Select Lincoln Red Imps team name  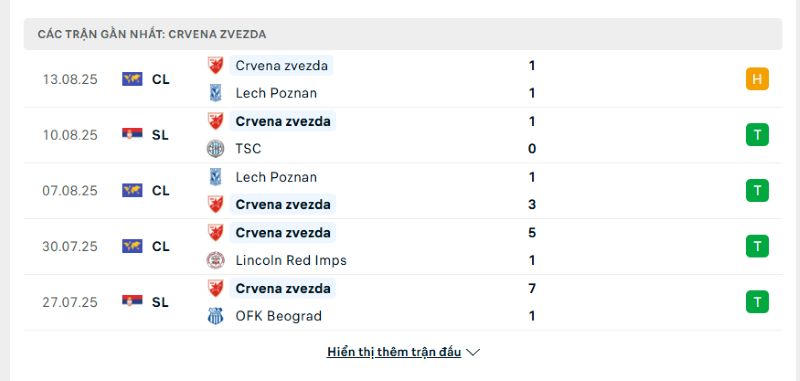[x=291, y=260]
